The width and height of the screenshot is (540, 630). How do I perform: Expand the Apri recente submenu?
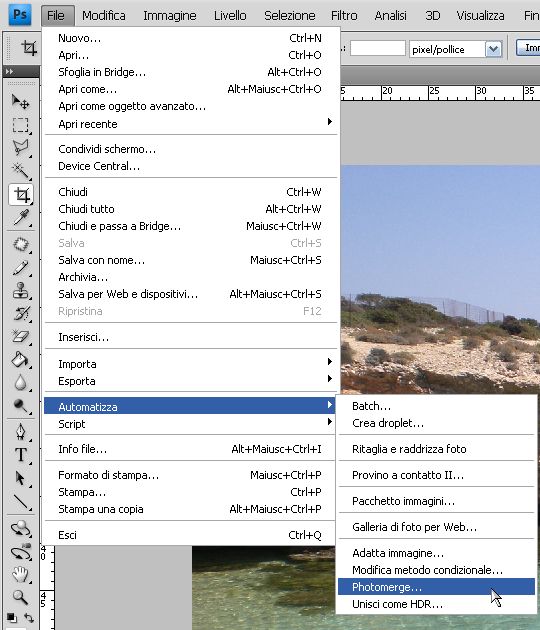click(x=191, y=124)
